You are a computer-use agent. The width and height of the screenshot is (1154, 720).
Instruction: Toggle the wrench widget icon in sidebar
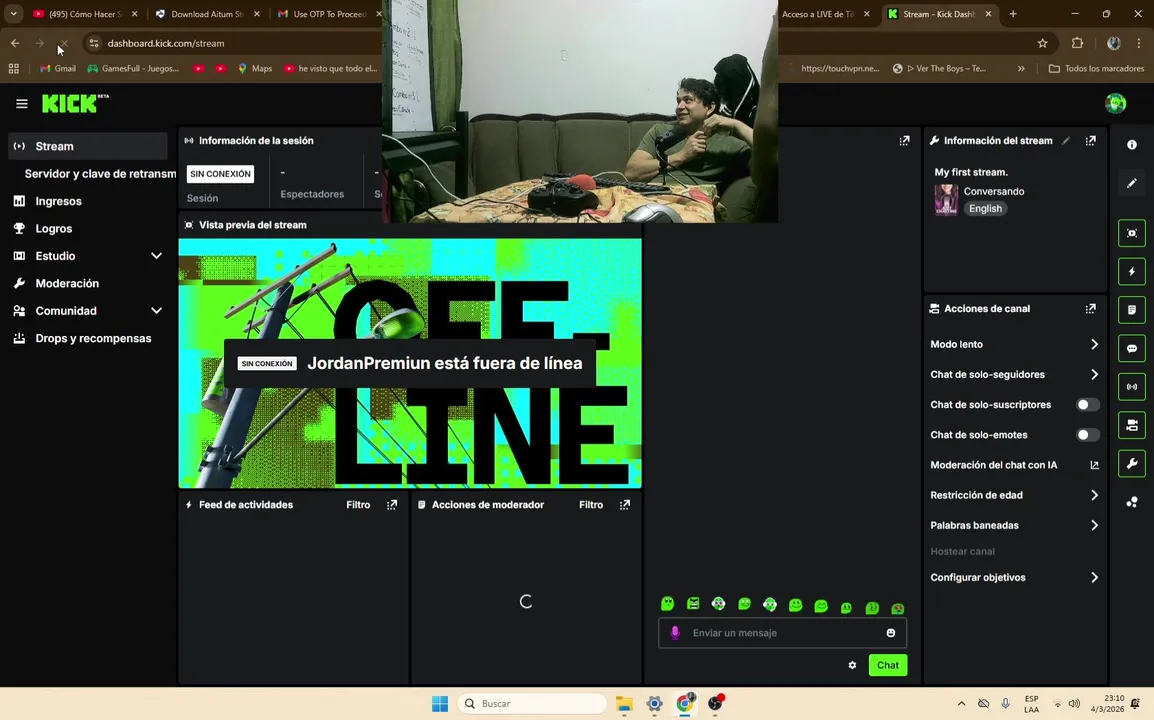(x=1131, y=463)
